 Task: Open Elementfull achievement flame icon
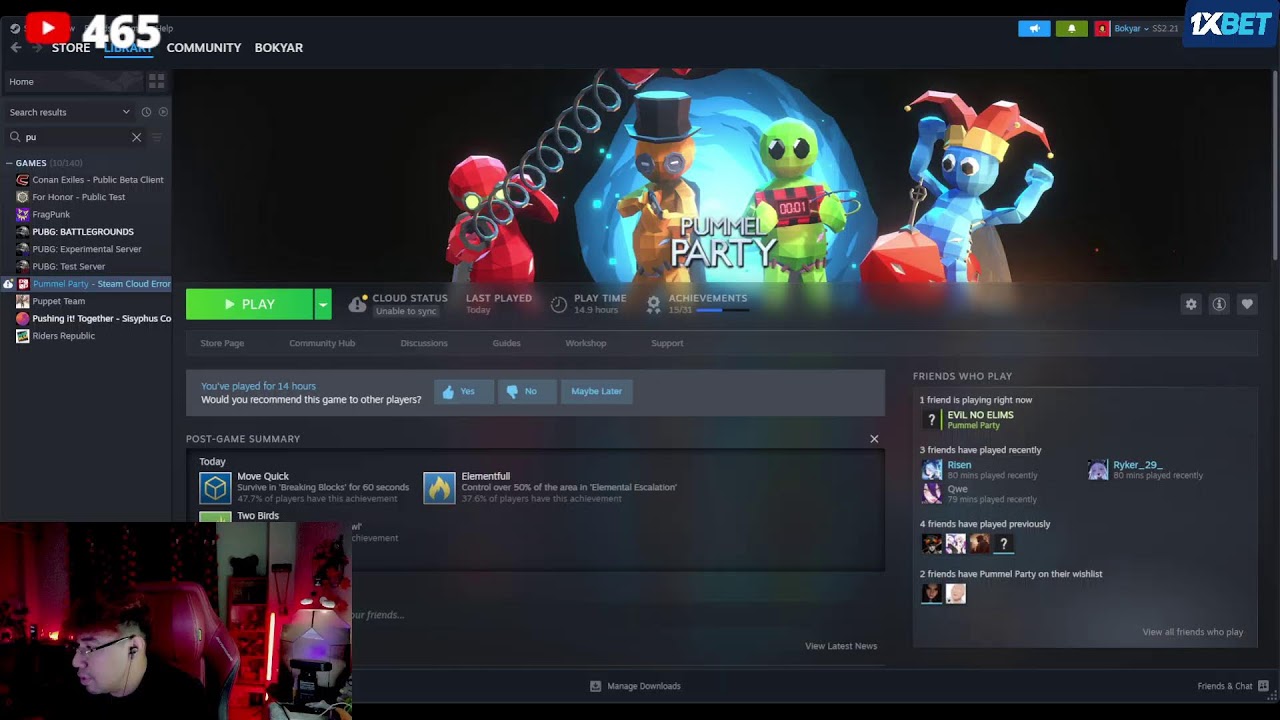(439, 488)
